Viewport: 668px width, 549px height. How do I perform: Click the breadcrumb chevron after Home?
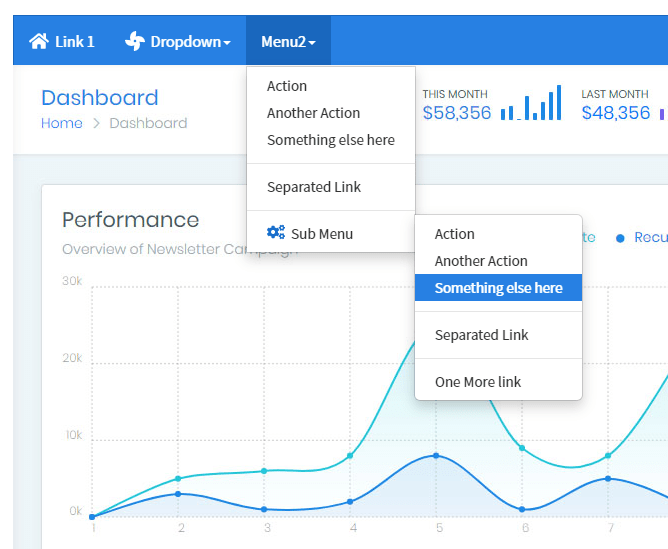(x=96, y=124)
